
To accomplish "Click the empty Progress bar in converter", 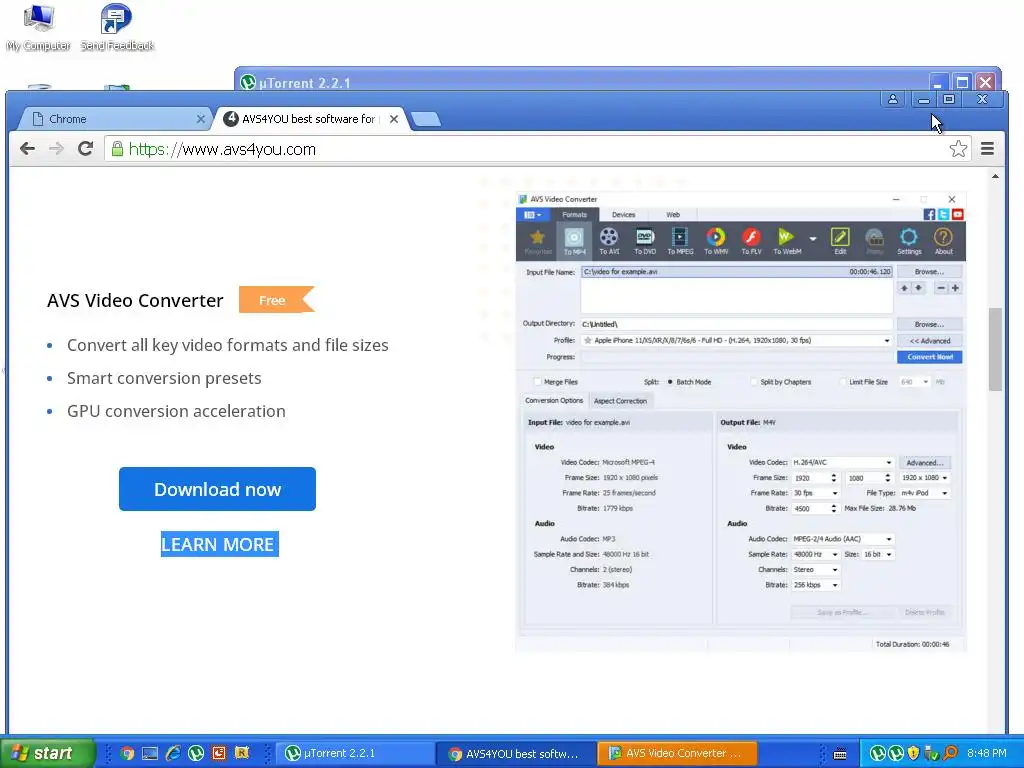I will (736, 357).
